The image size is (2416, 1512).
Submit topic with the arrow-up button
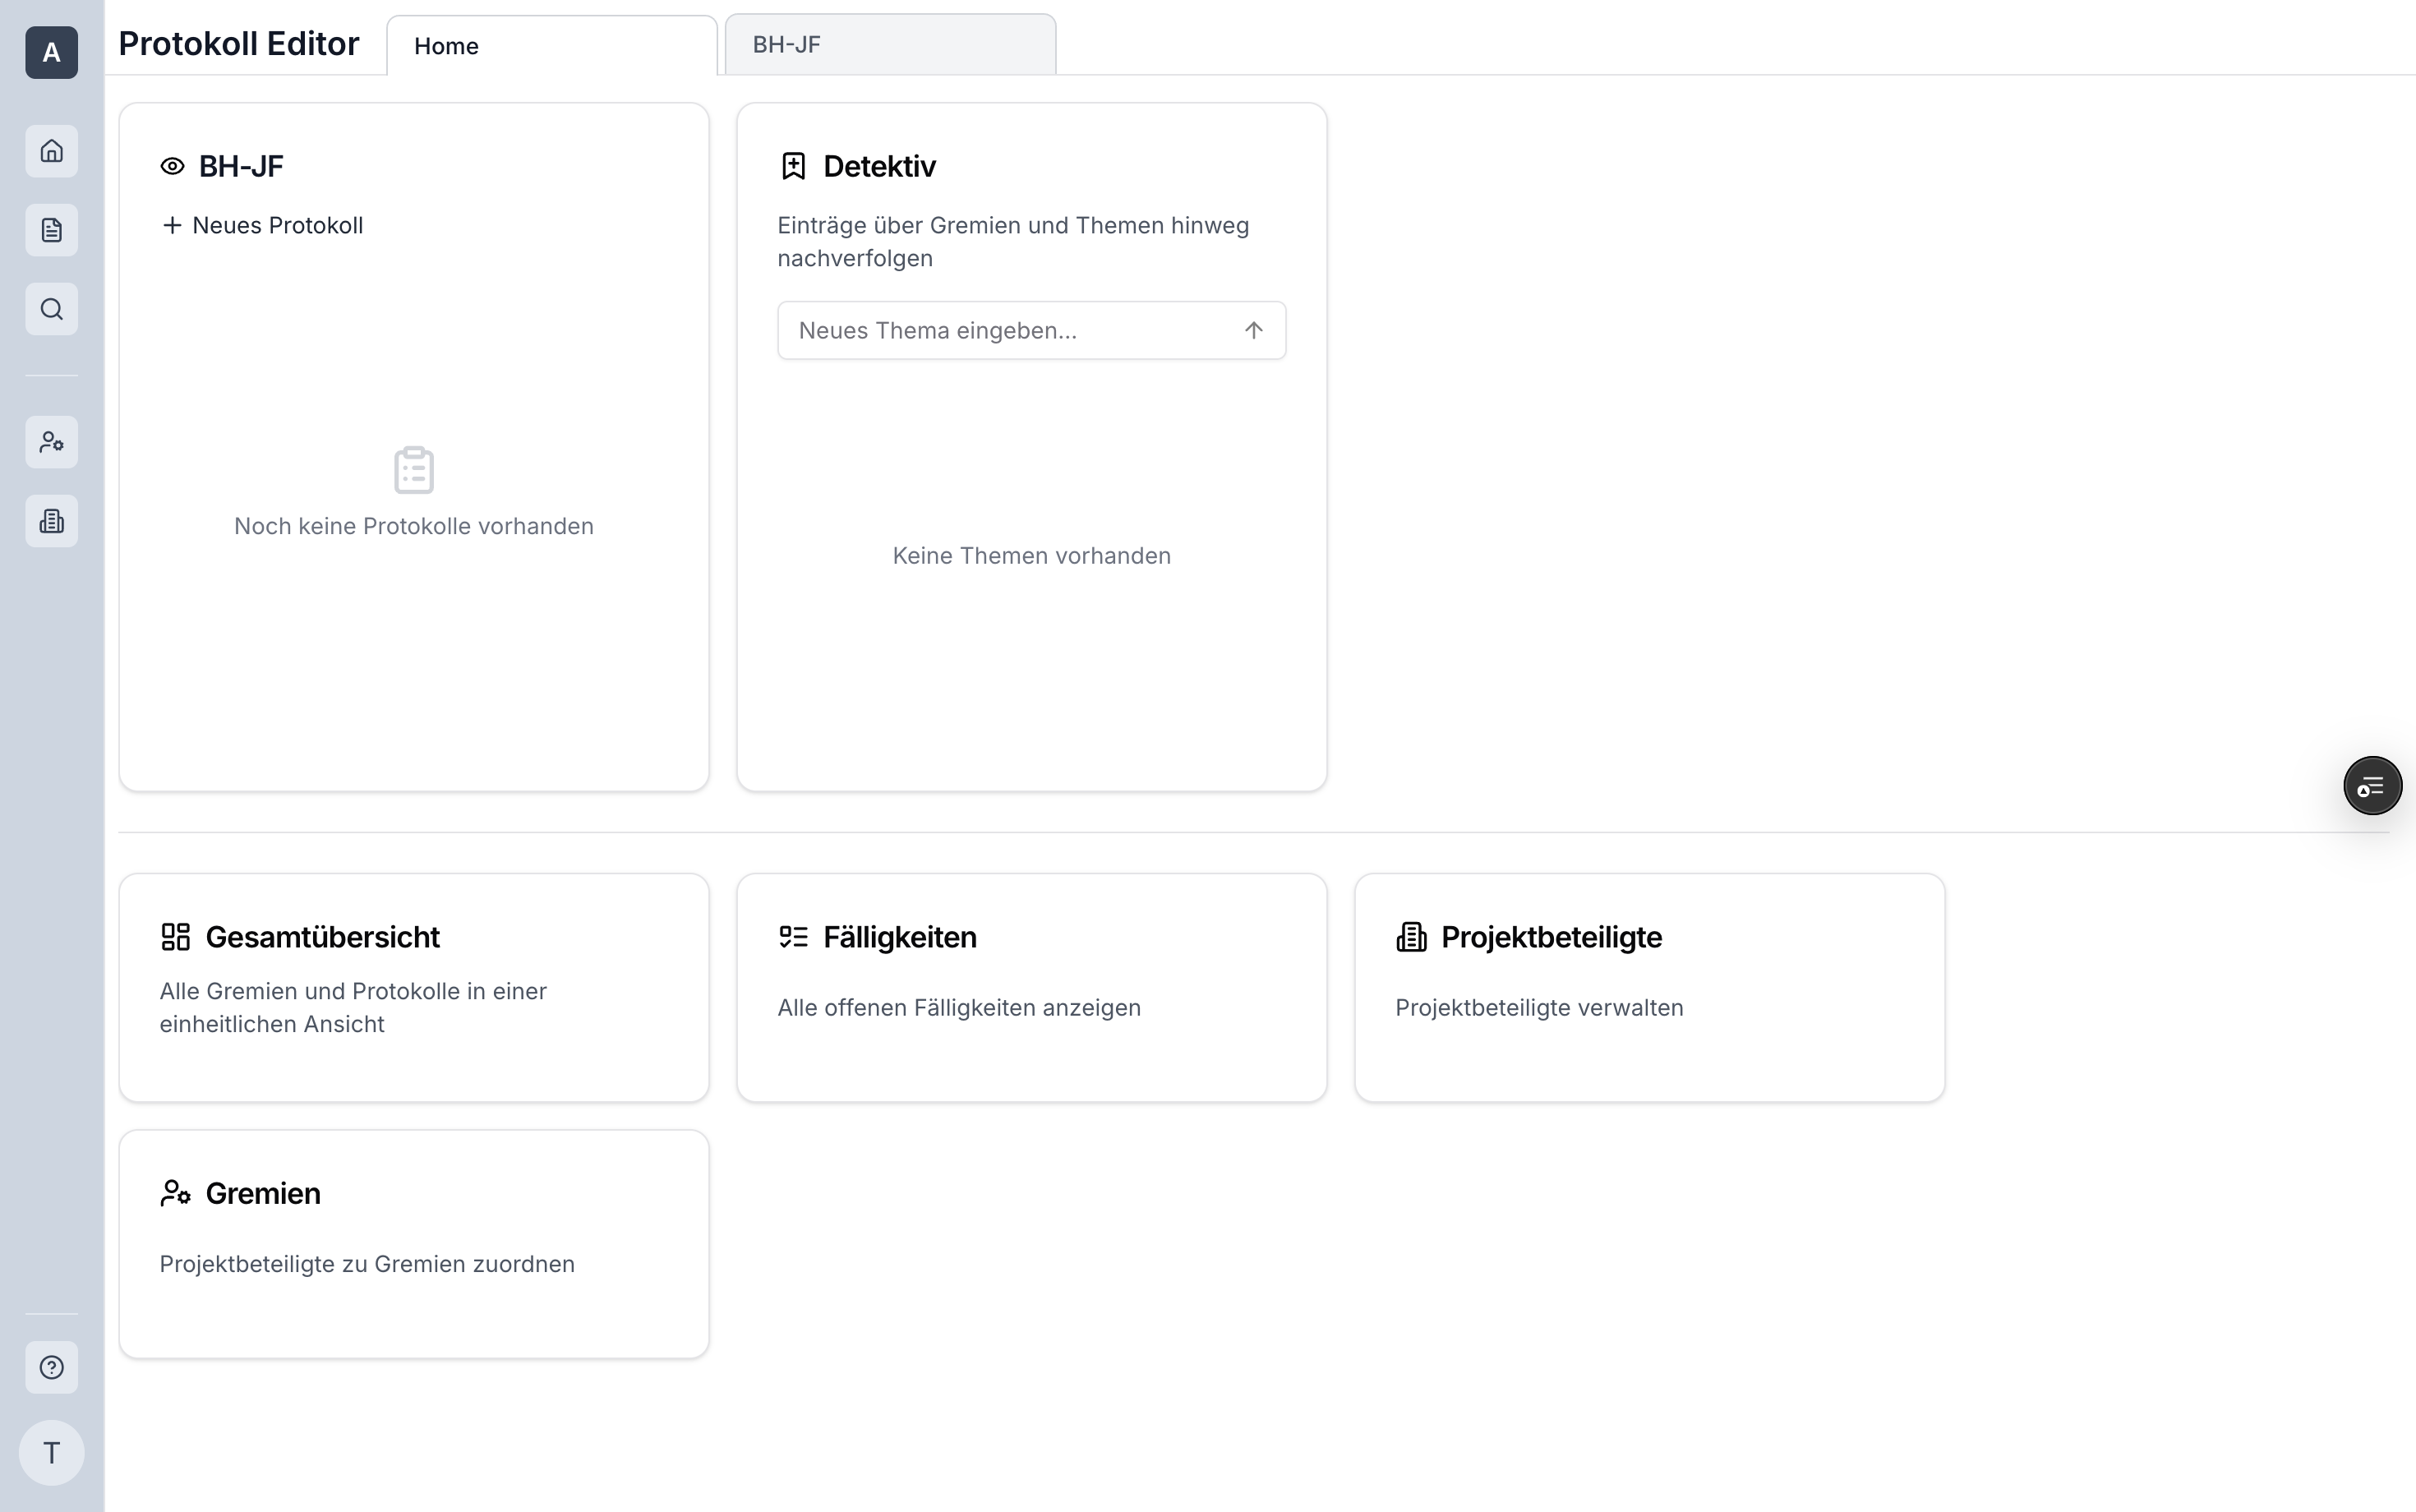pos(1253,330)
